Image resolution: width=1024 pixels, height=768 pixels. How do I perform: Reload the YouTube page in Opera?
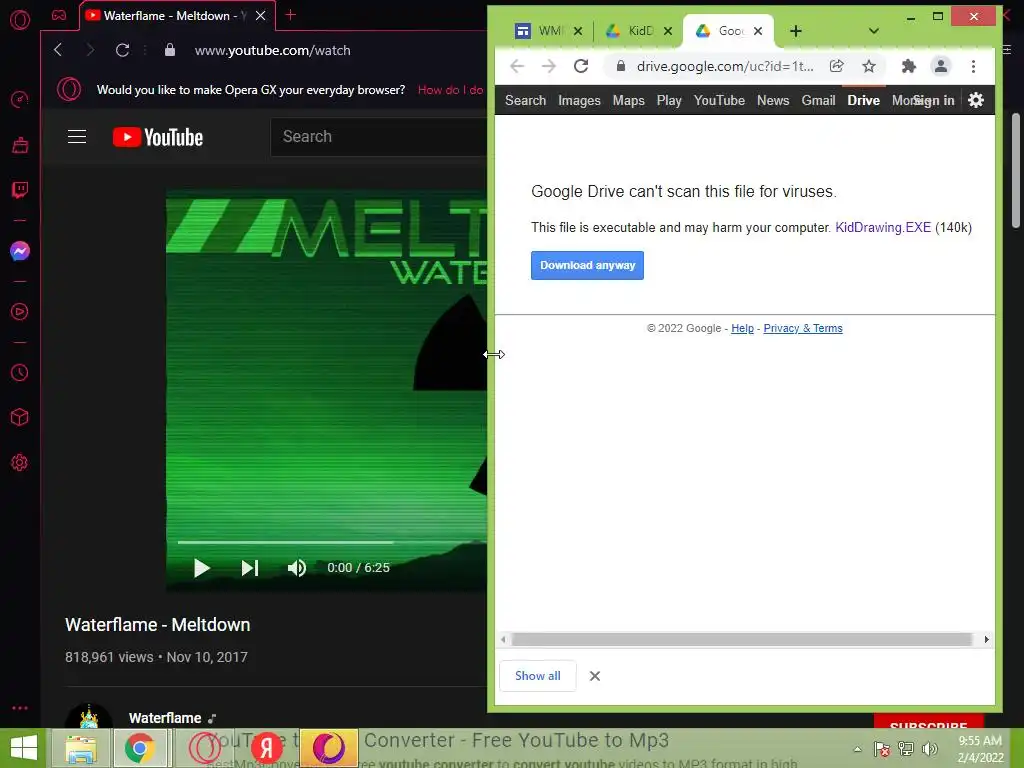pos(122,50)
